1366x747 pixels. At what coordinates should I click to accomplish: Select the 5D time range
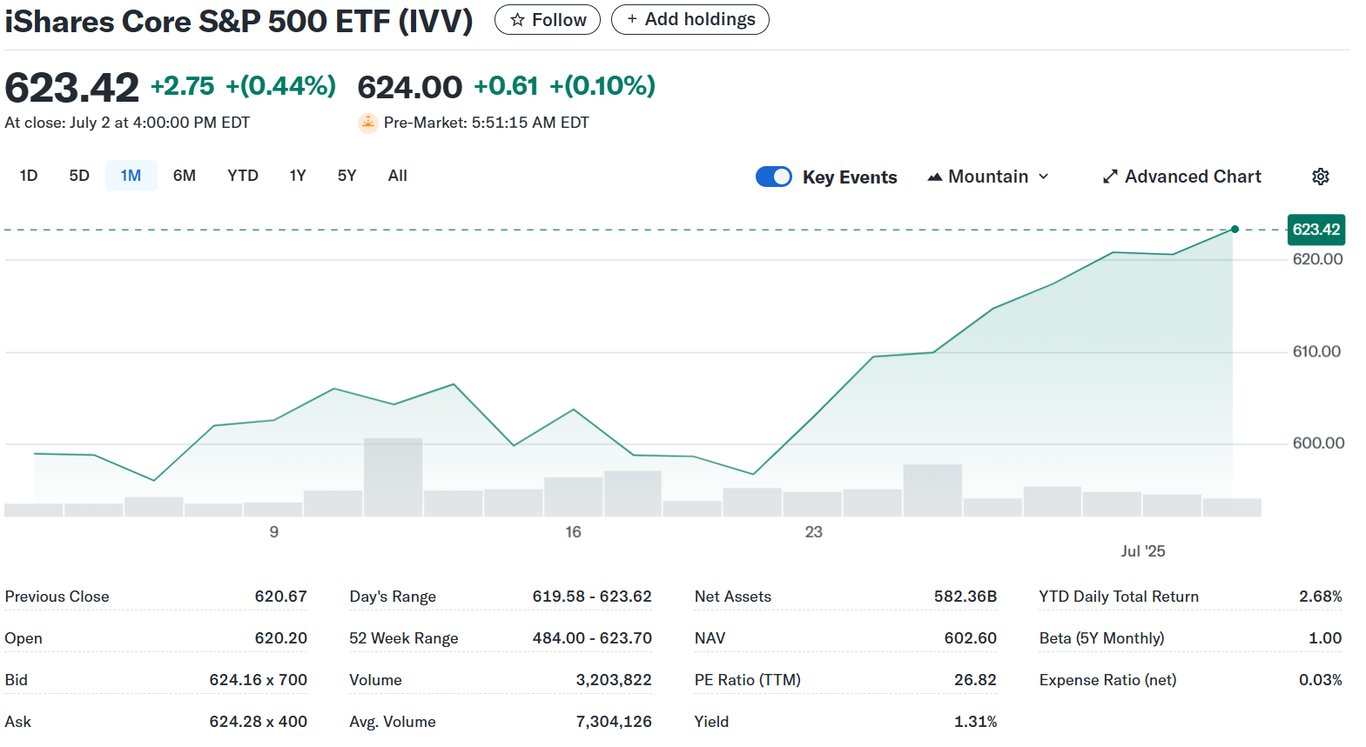pyautogui.click(x=79, y=175)
